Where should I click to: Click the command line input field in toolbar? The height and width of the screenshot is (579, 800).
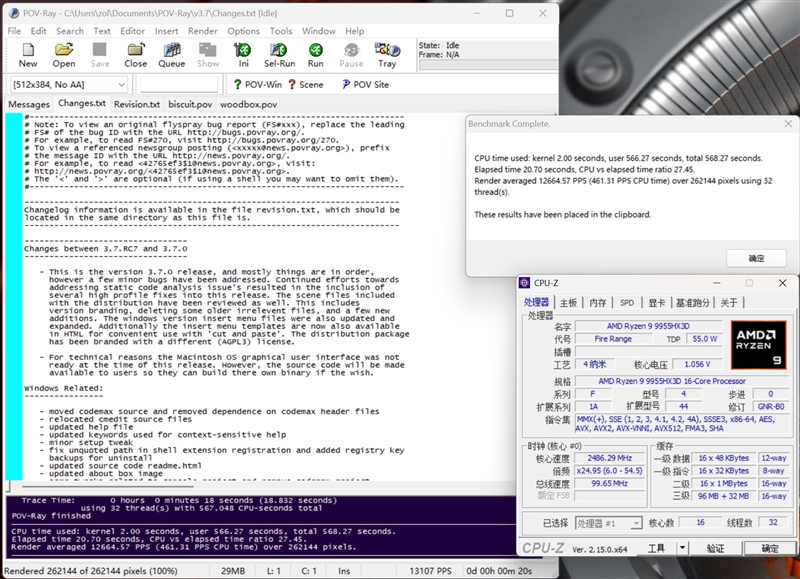pyautogui.click(x=177, y=85)
